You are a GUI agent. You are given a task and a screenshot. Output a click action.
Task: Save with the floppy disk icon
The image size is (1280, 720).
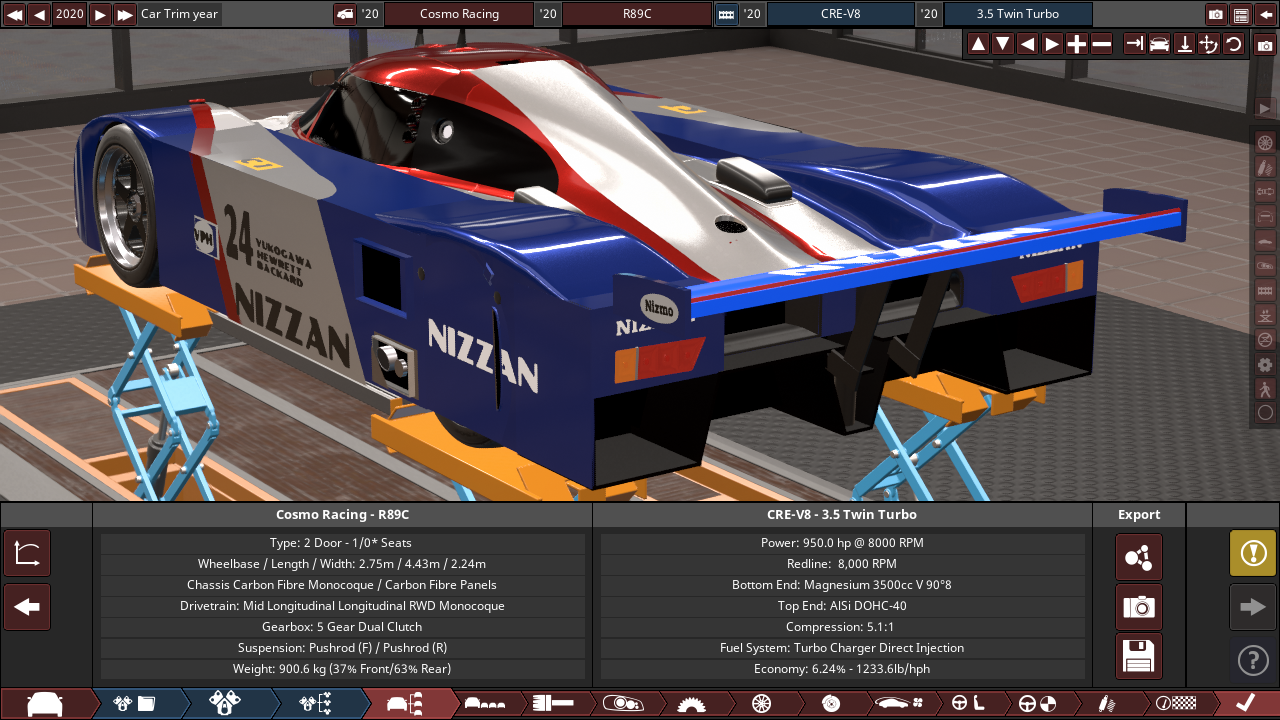[x=1139, y=657]
